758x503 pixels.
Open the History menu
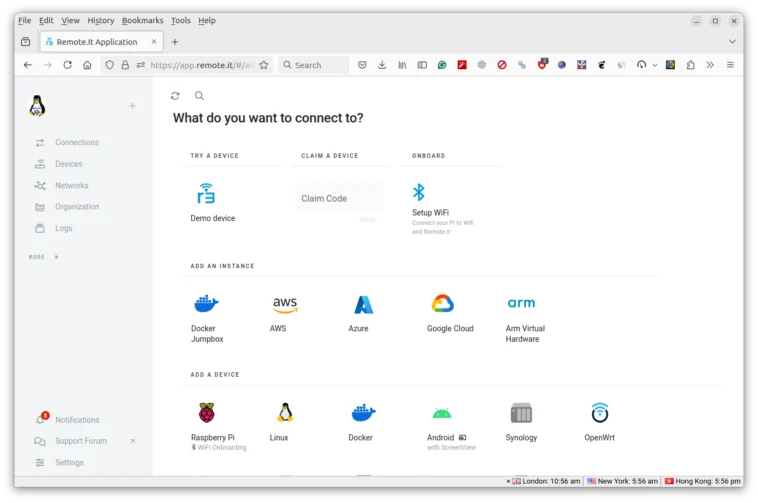pyautogui.click(x=100, y=20)
